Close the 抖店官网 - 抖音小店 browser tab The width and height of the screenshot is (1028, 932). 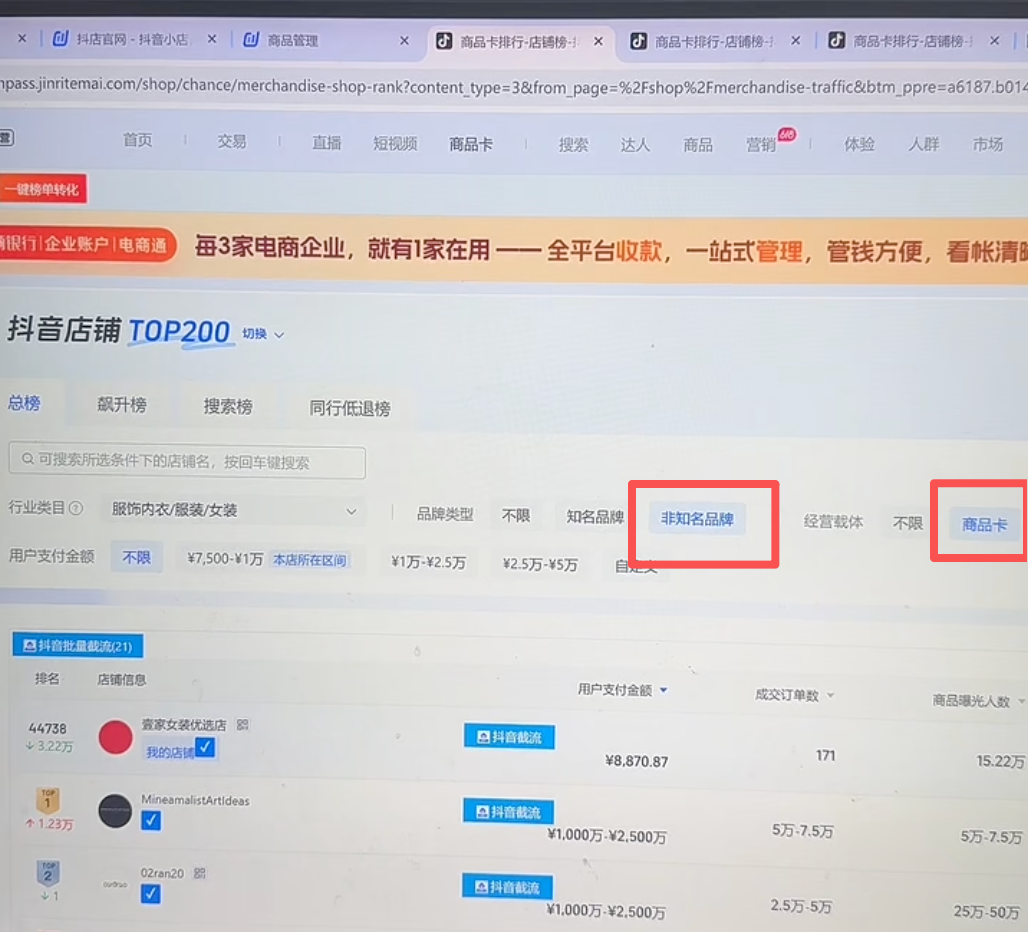point(212,39)
